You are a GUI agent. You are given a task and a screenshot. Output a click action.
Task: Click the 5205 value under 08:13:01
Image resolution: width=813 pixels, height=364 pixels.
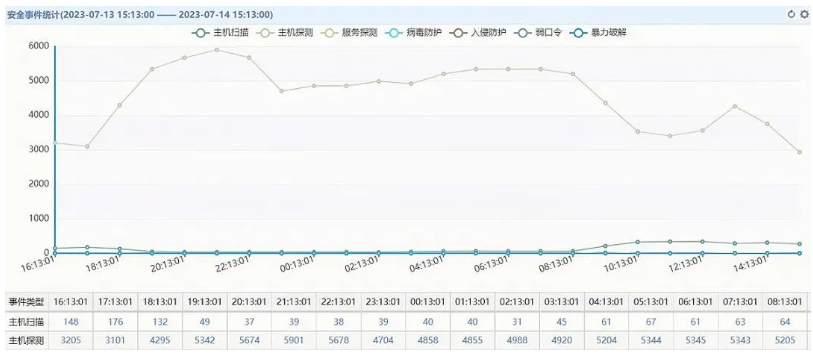point(785,341)
